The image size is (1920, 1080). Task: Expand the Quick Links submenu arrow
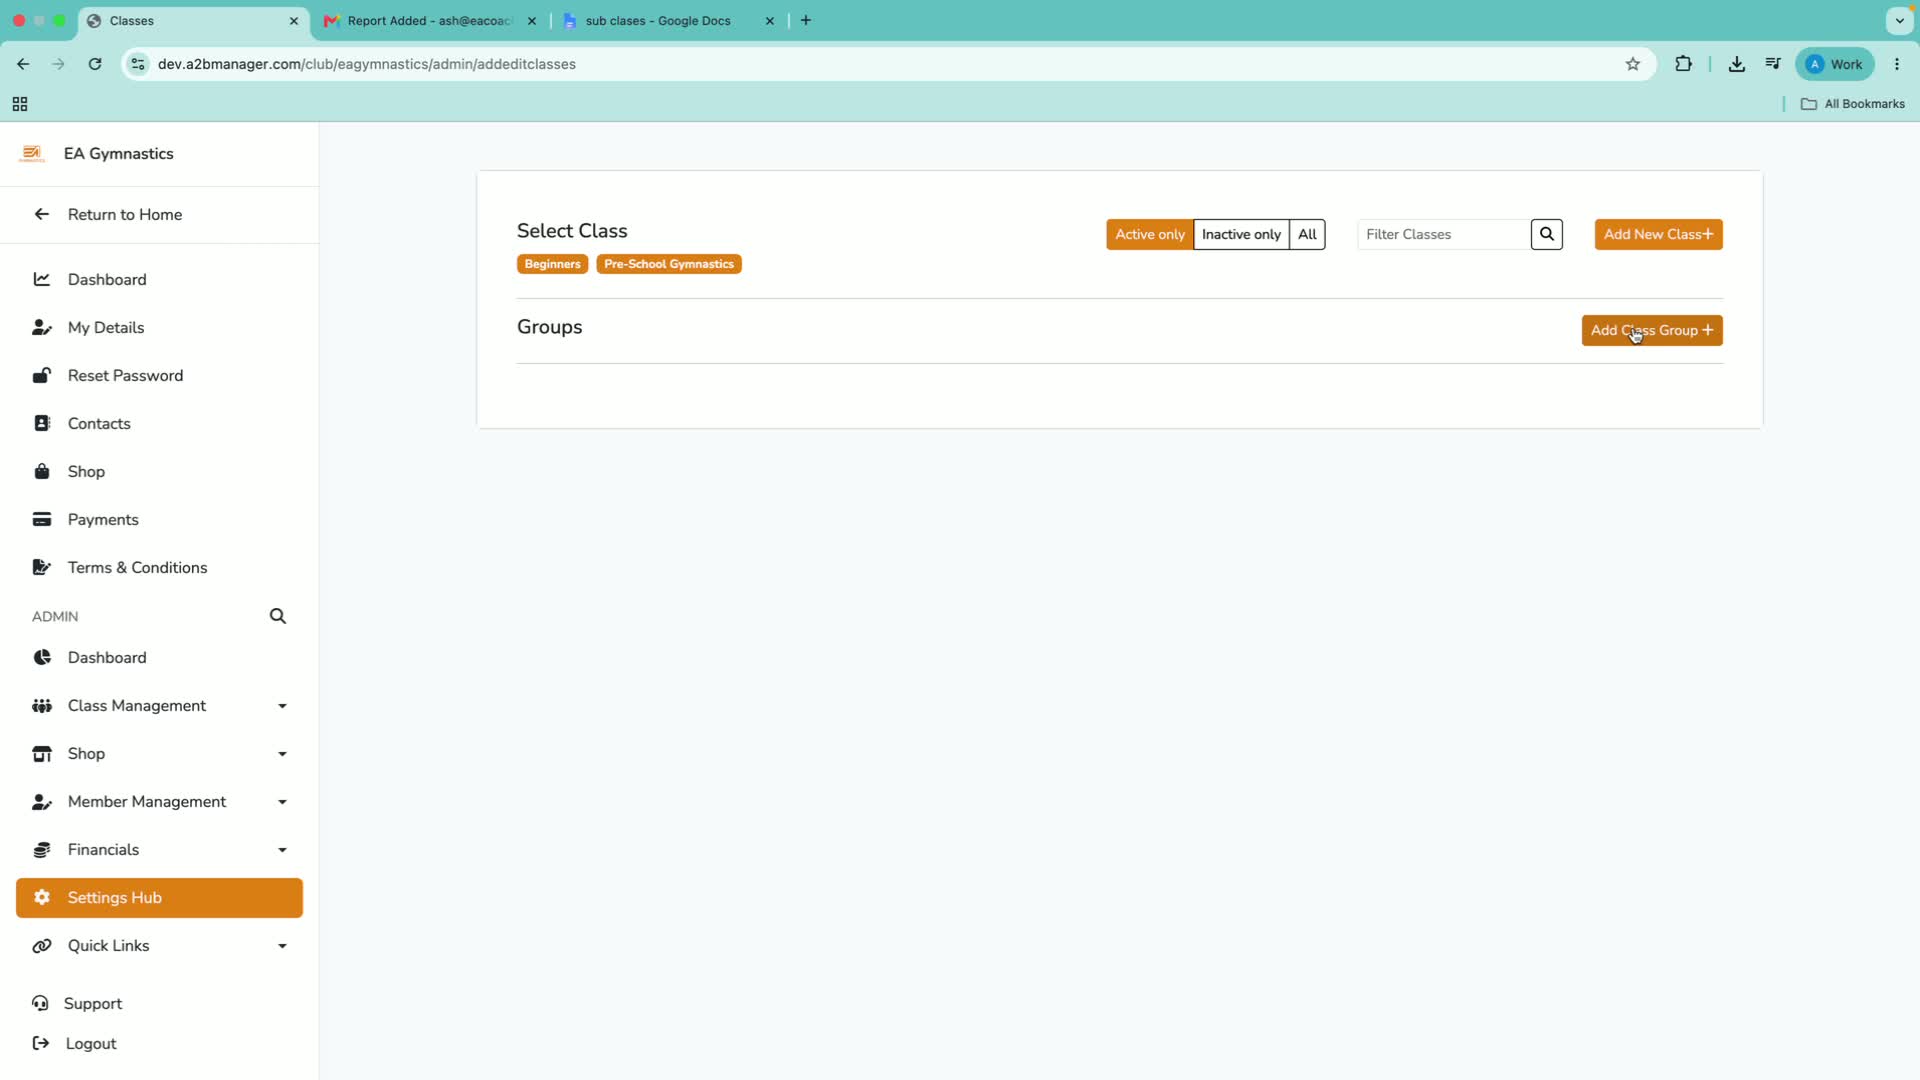click(x=282, y=946)
